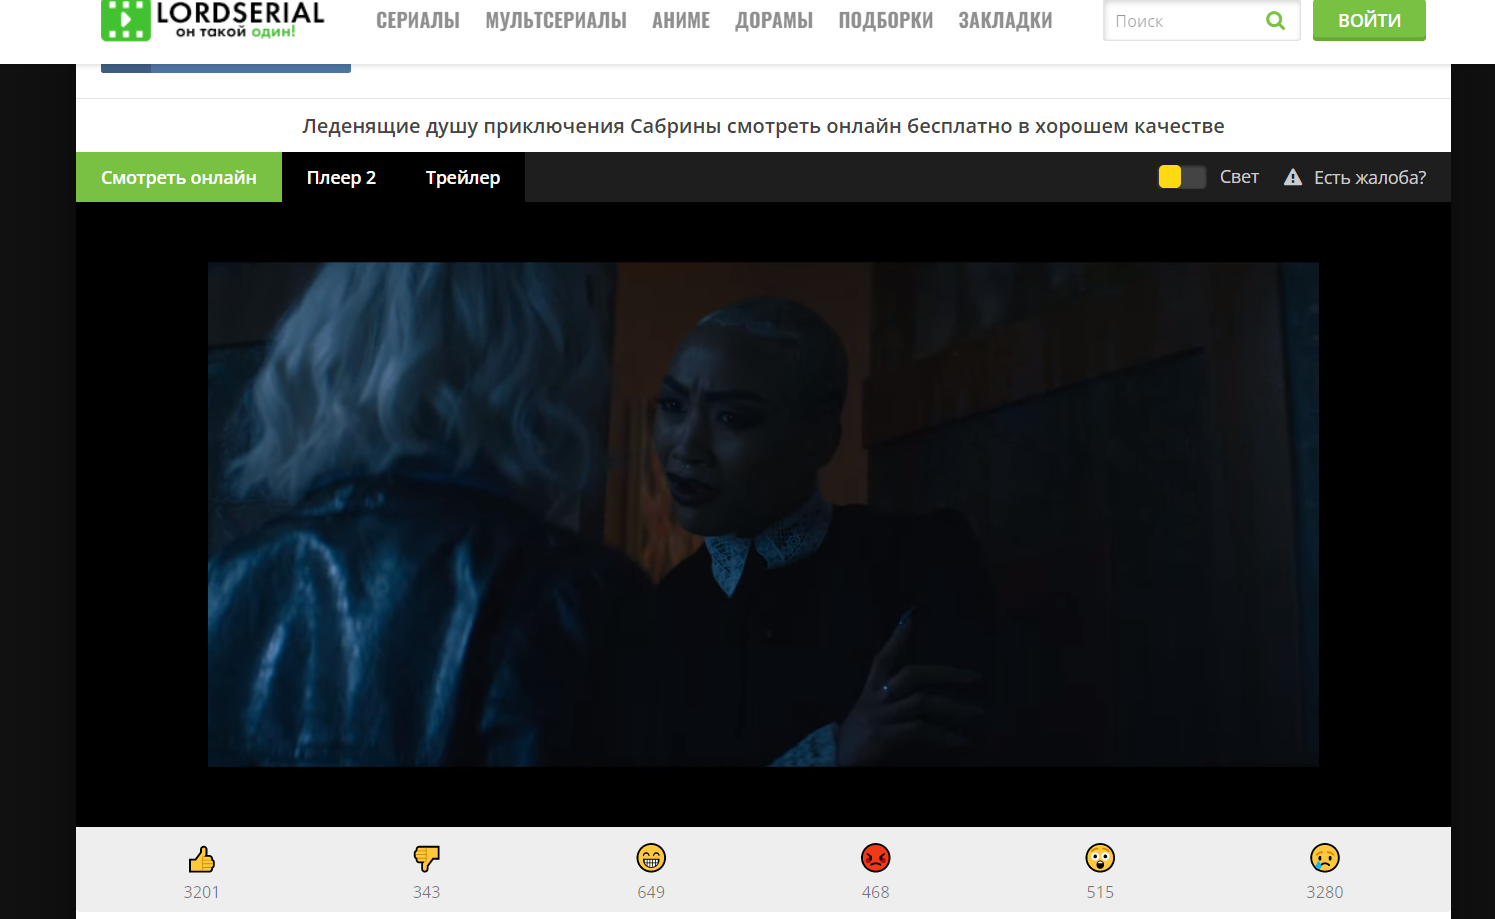Click the grinning face reaction emoji
Image resolution: width=1495 pixels, height=919 pixels.
click(651, 858)
